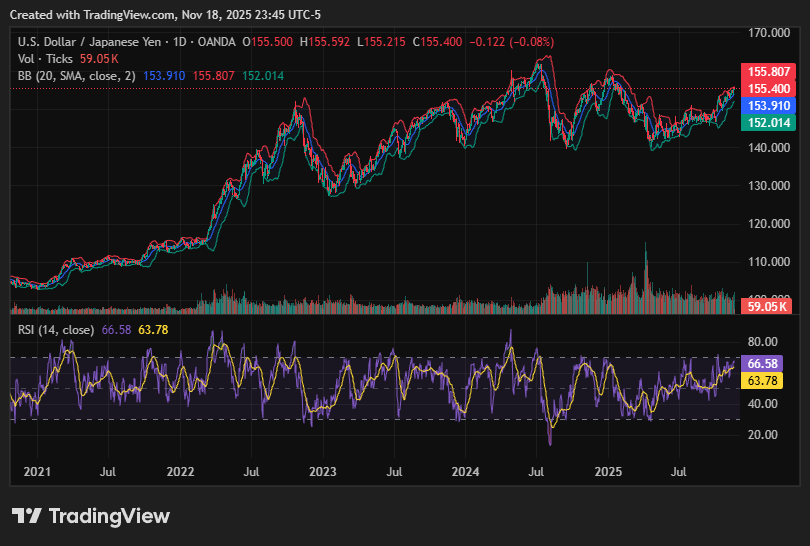
Task: Click the red 59.05K volume axis tag
Action: (x=770, y=307)
